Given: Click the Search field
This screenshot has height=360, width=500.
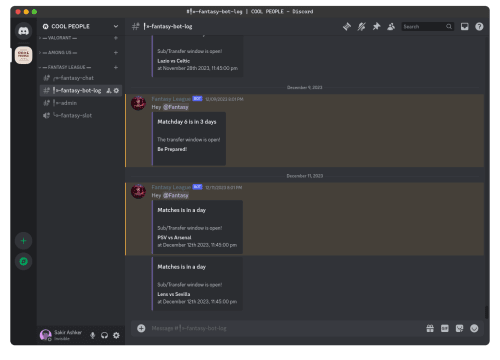Looking at the screenshot, I should click(427, 27).
